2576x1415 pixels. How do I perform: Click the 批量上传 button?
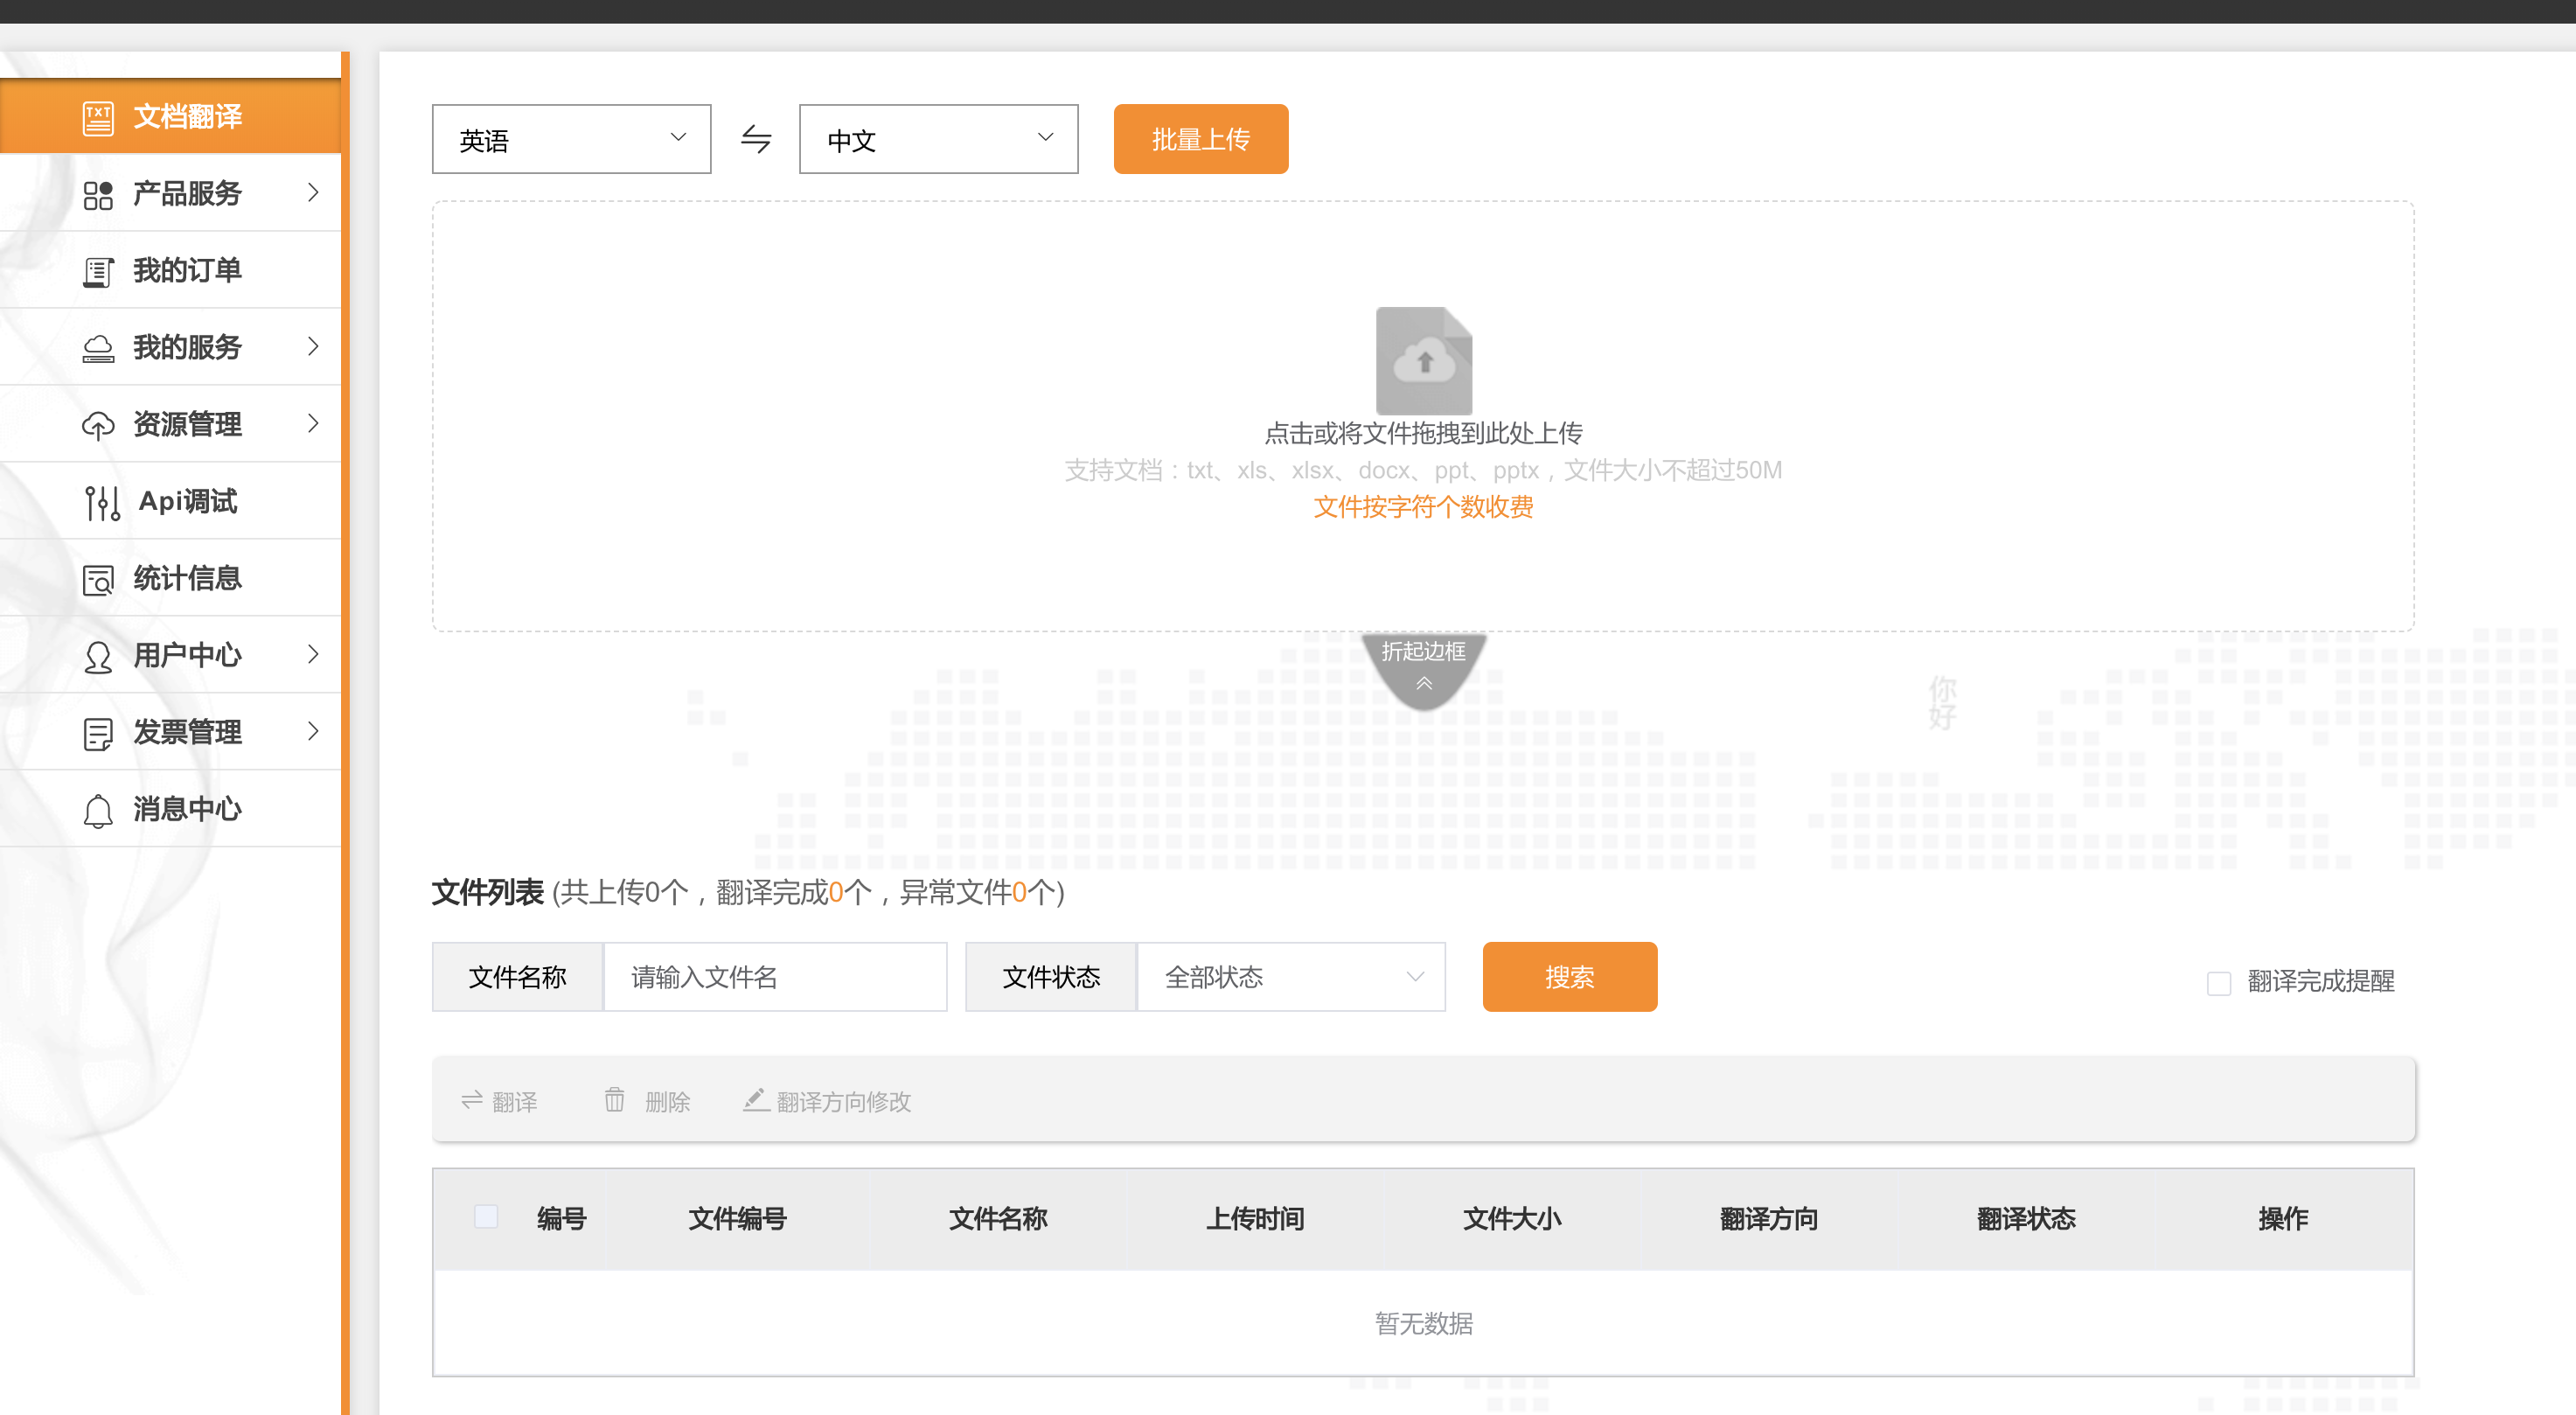(x=1200, y=139)
